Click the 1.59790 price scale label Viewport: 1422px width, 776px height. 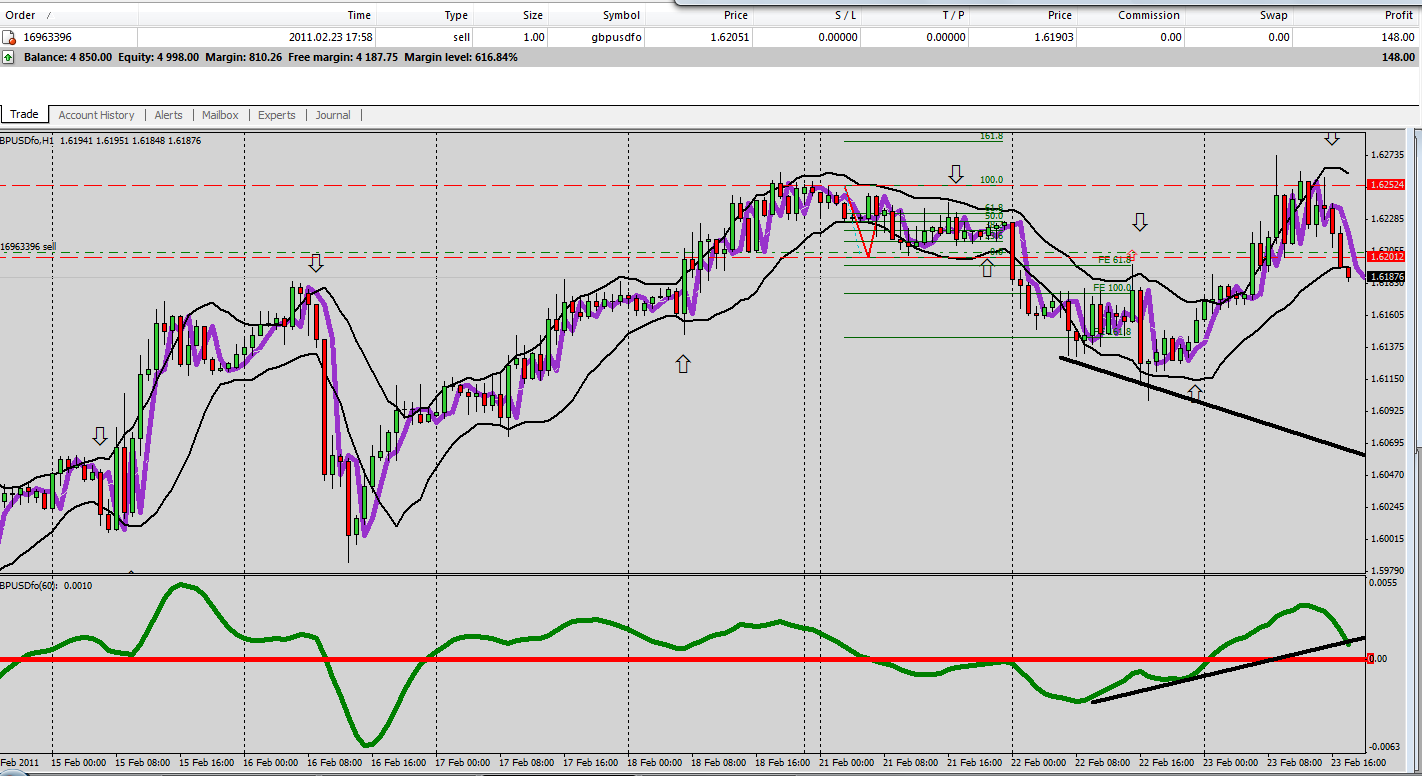(1389, 570)
